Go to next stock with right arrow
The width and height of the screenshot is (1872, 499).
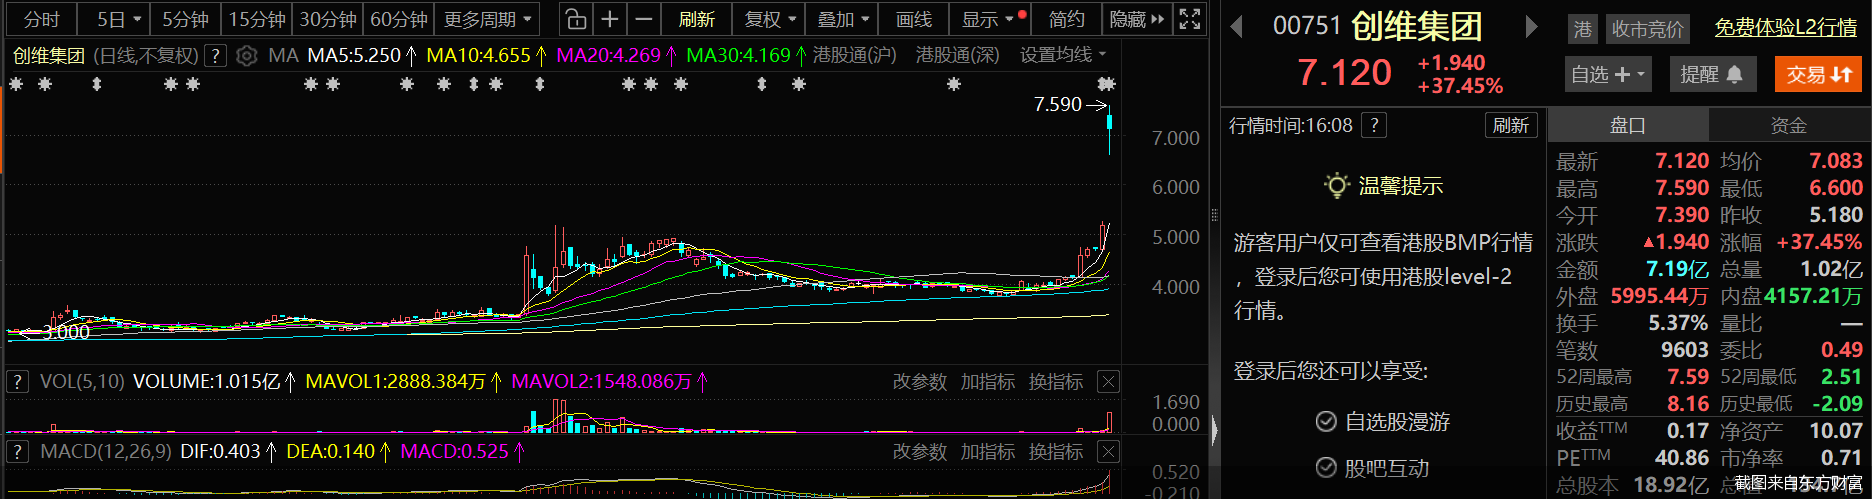[1531, 27]
